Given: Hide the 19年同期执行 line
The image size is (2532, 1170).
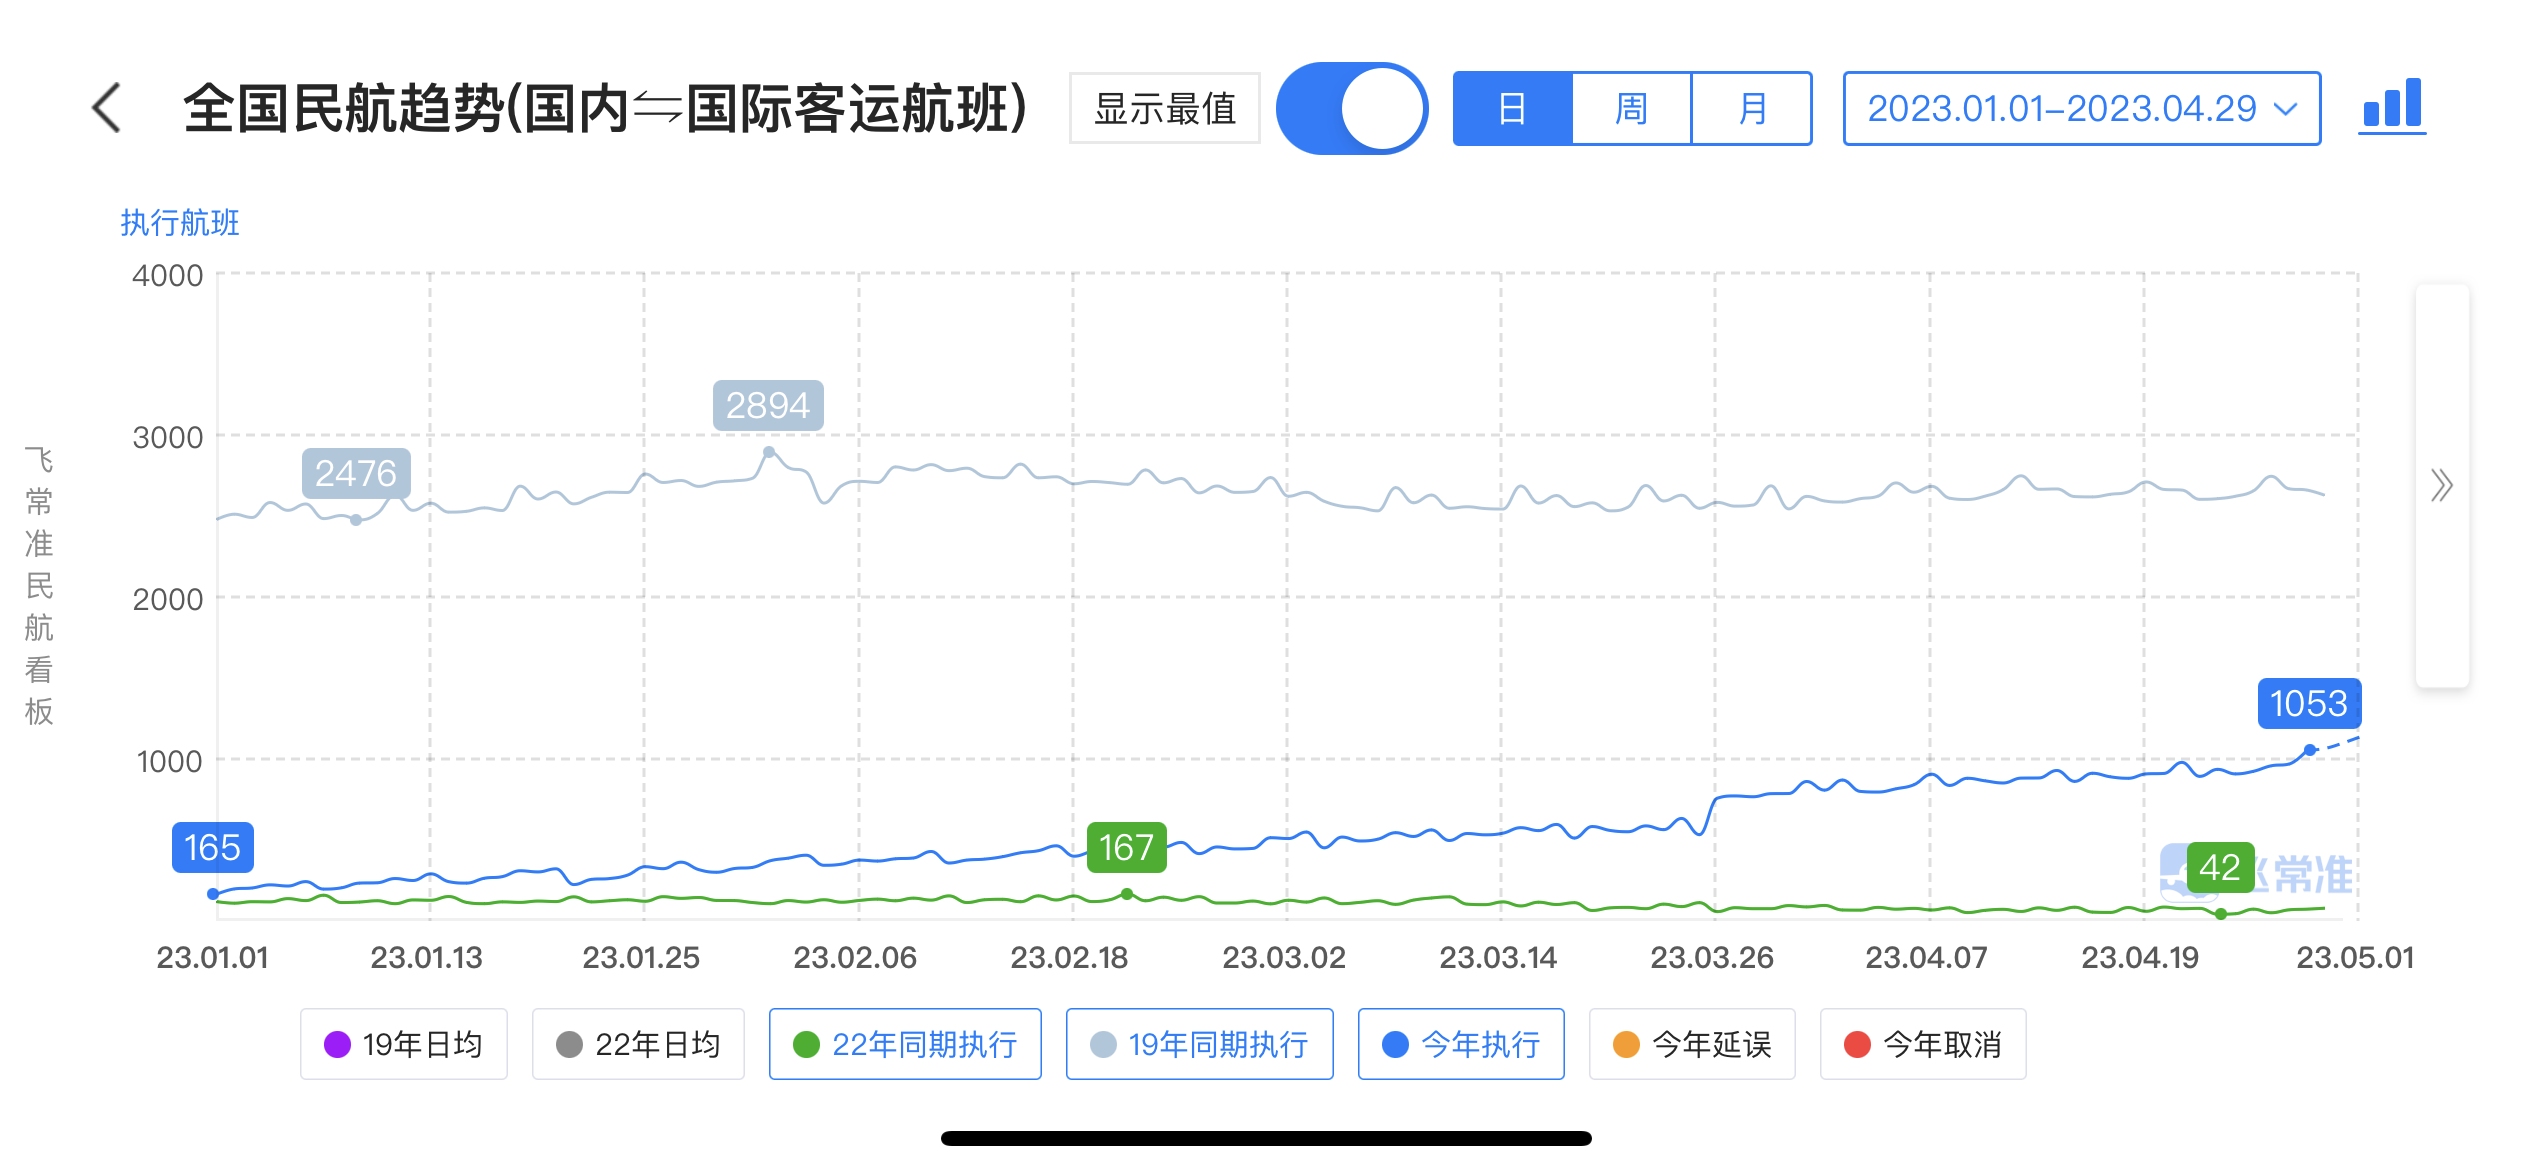Looking at the screenshot, I should pyautogui.click(x=1199, y=1044).
